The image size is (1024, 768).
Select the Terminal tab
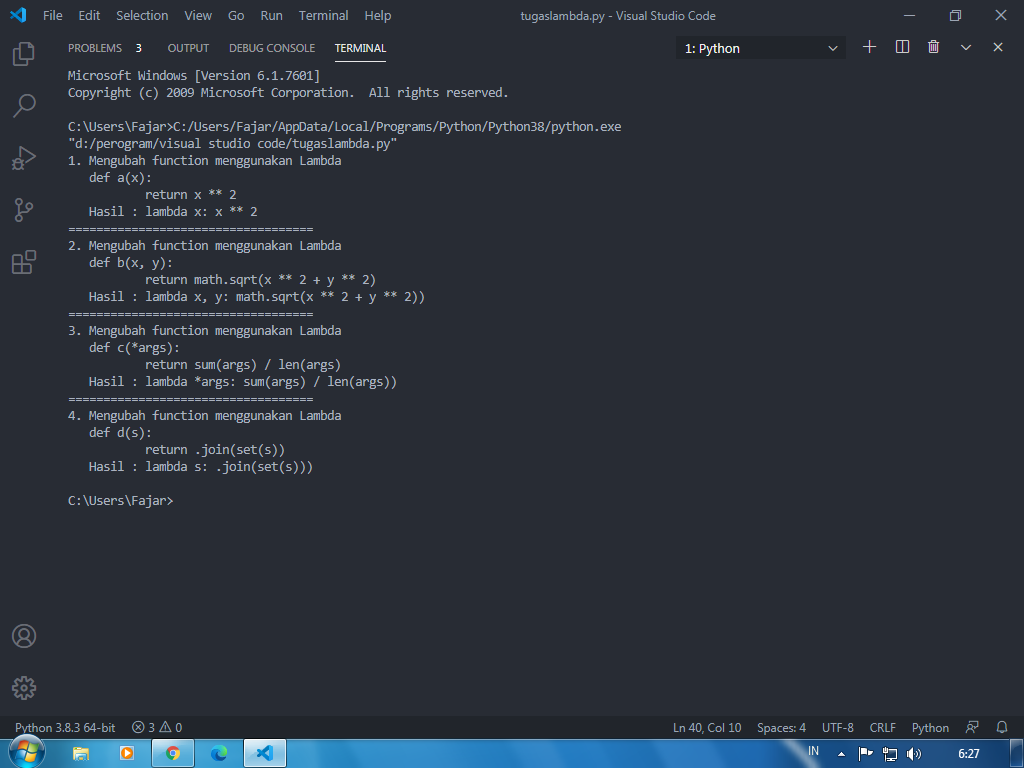click(360, 48)
